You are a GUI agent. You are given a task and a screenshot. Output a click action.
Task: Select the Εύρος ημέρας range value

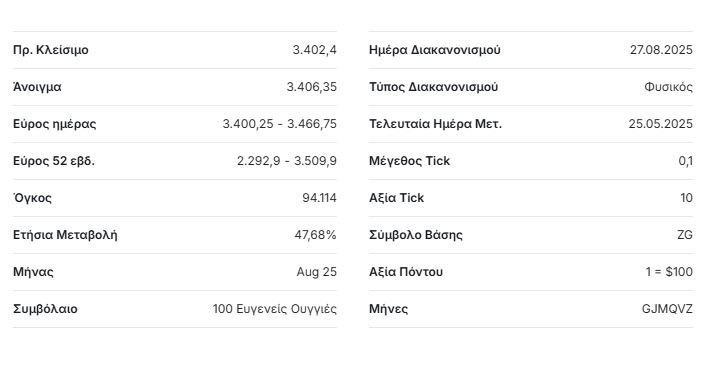[280, 124]
